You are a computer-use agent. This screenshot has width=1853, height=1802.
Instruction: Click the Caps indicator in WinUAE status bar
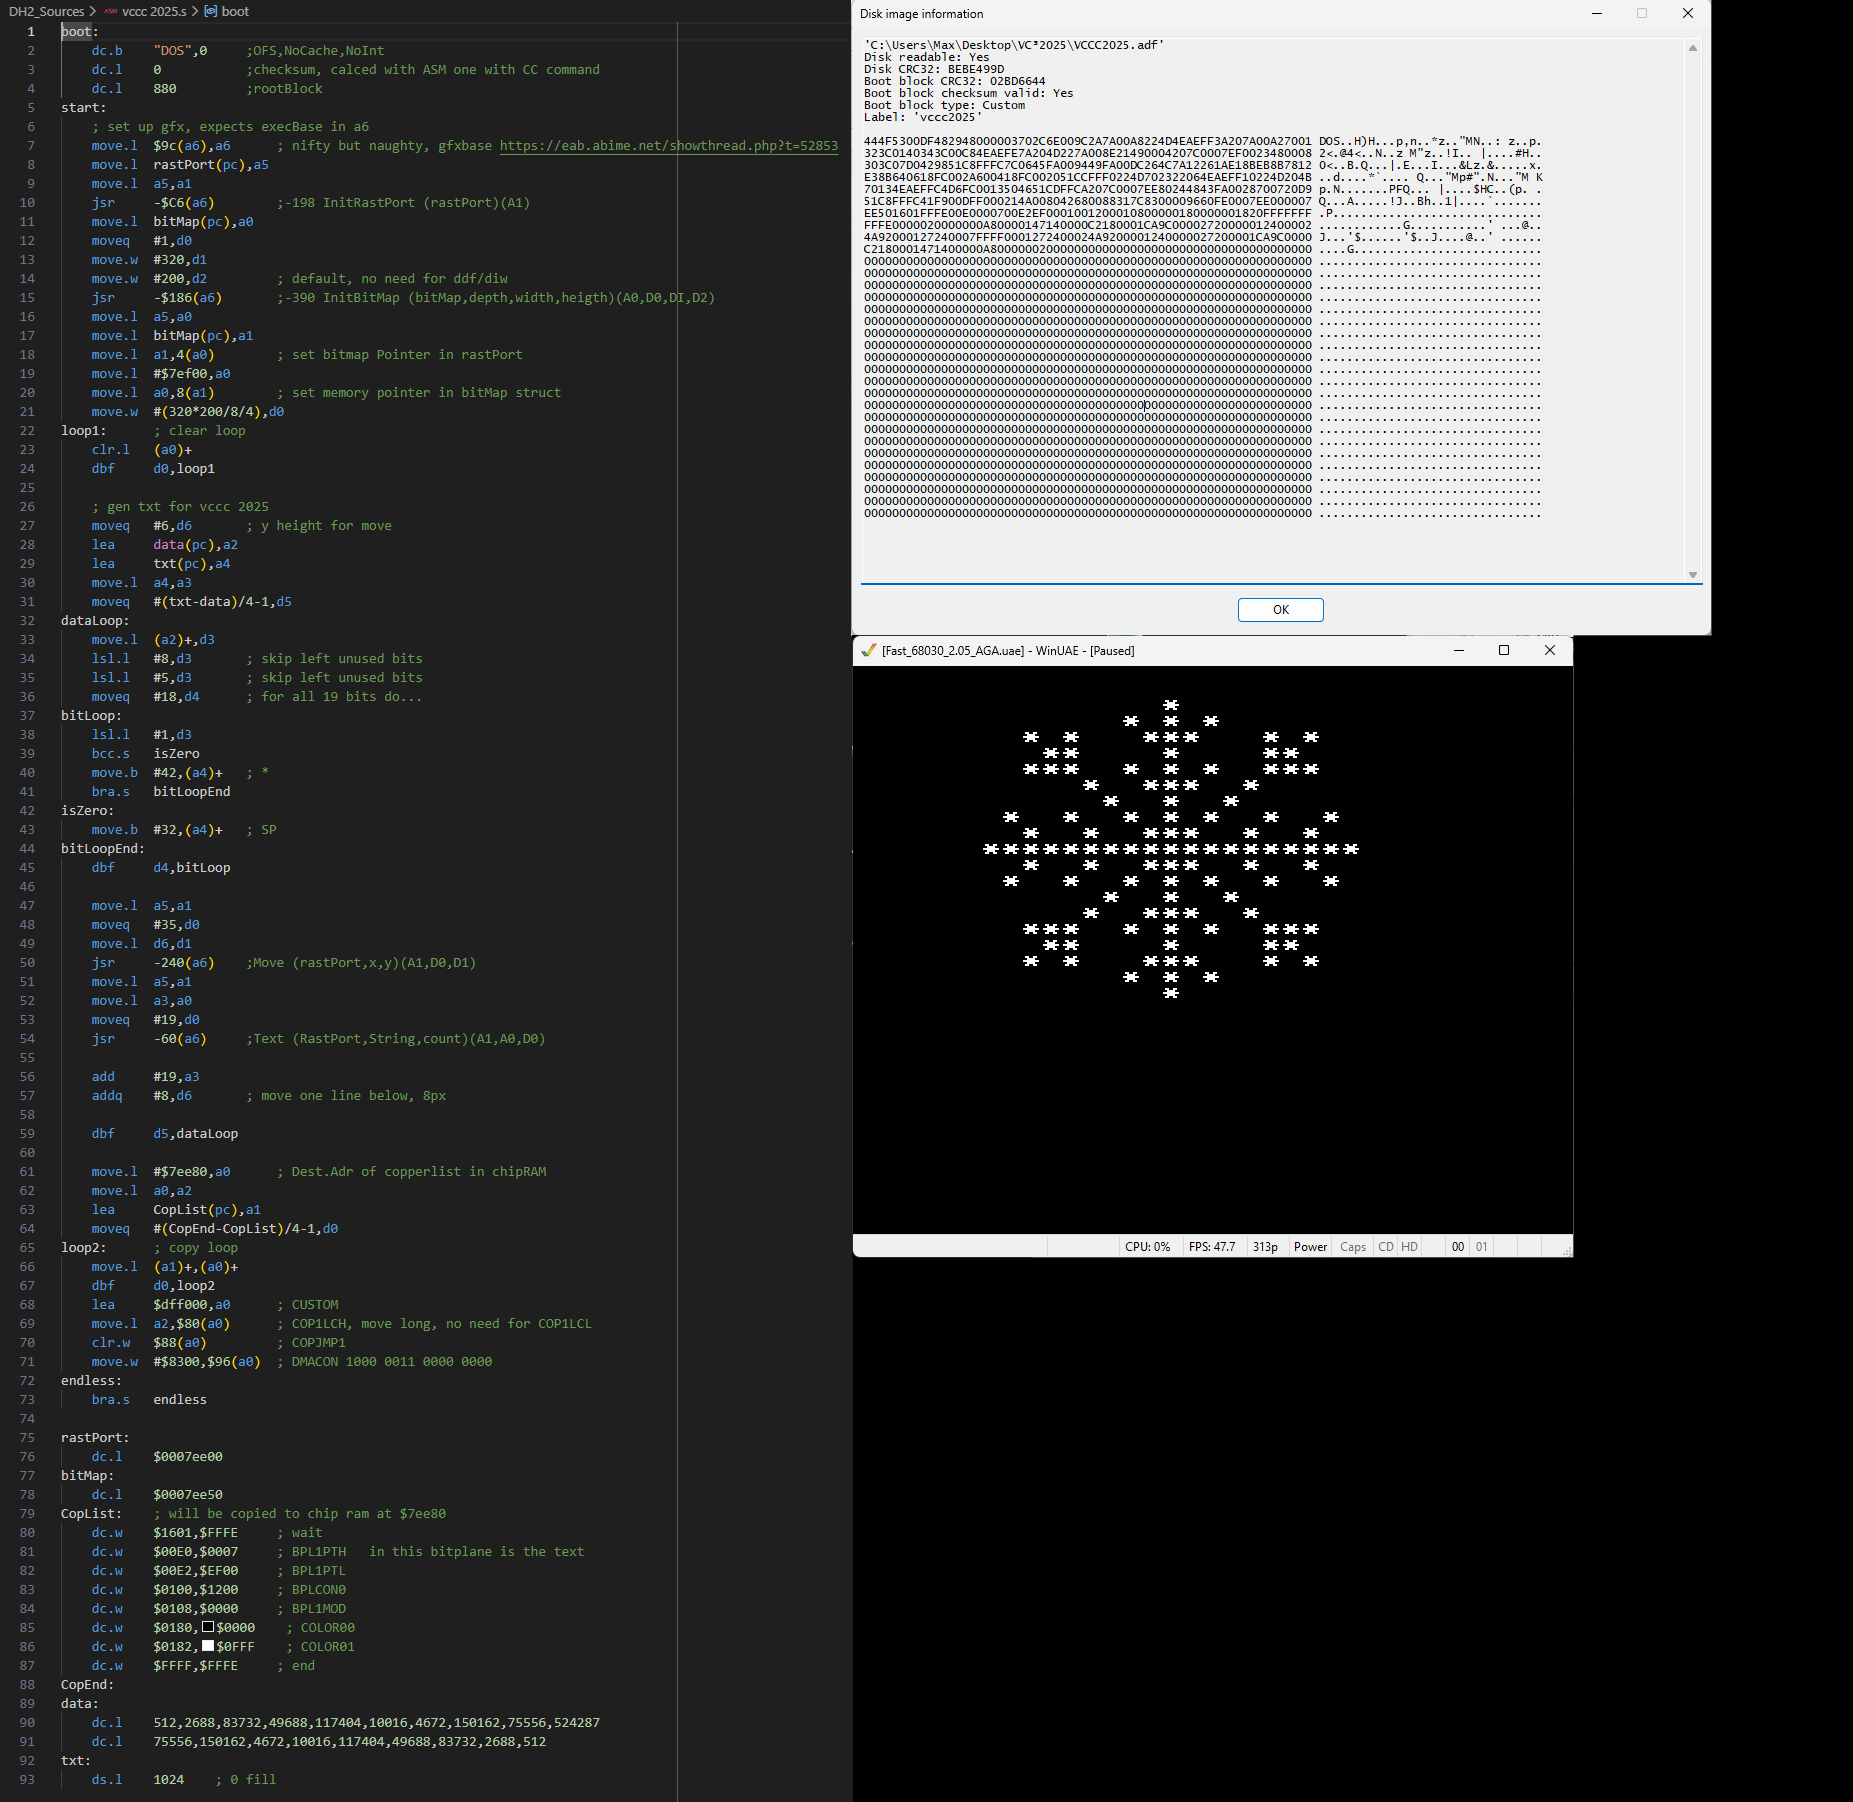(x=1352, y=1246)
